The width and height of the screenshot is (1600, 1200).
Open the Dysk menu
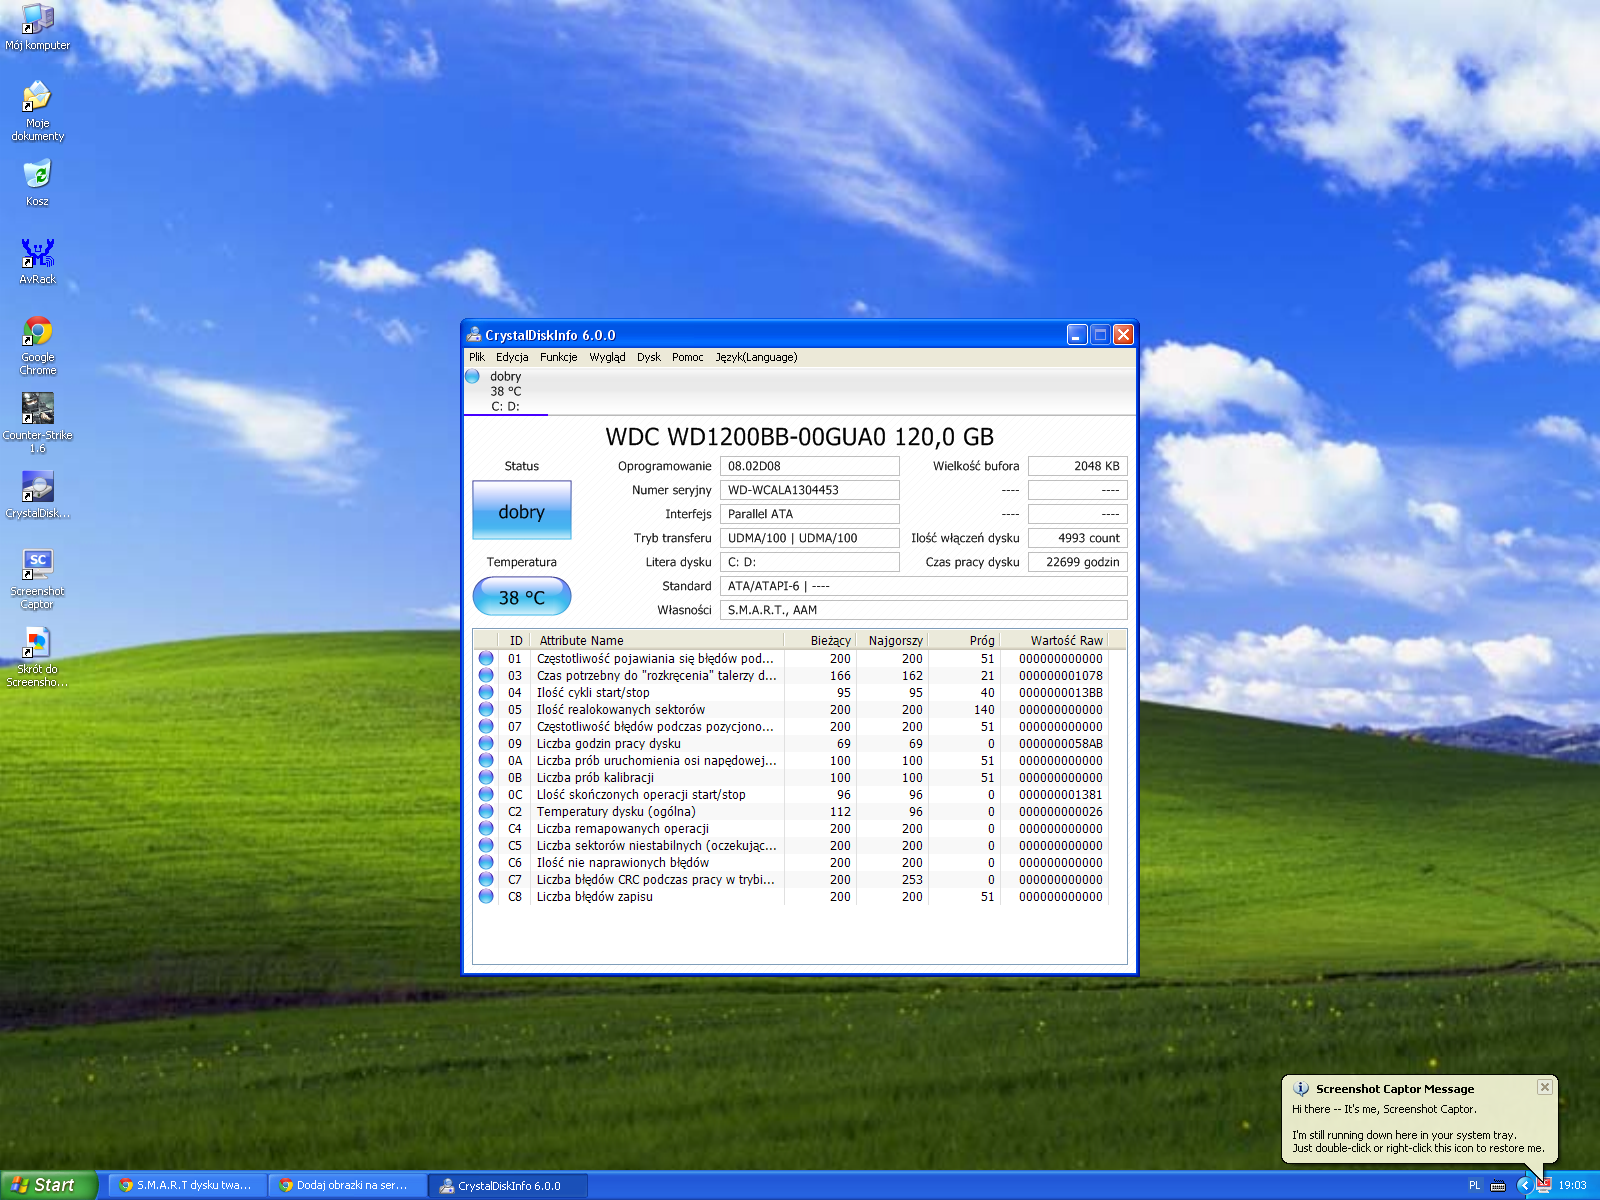(649, 357)
